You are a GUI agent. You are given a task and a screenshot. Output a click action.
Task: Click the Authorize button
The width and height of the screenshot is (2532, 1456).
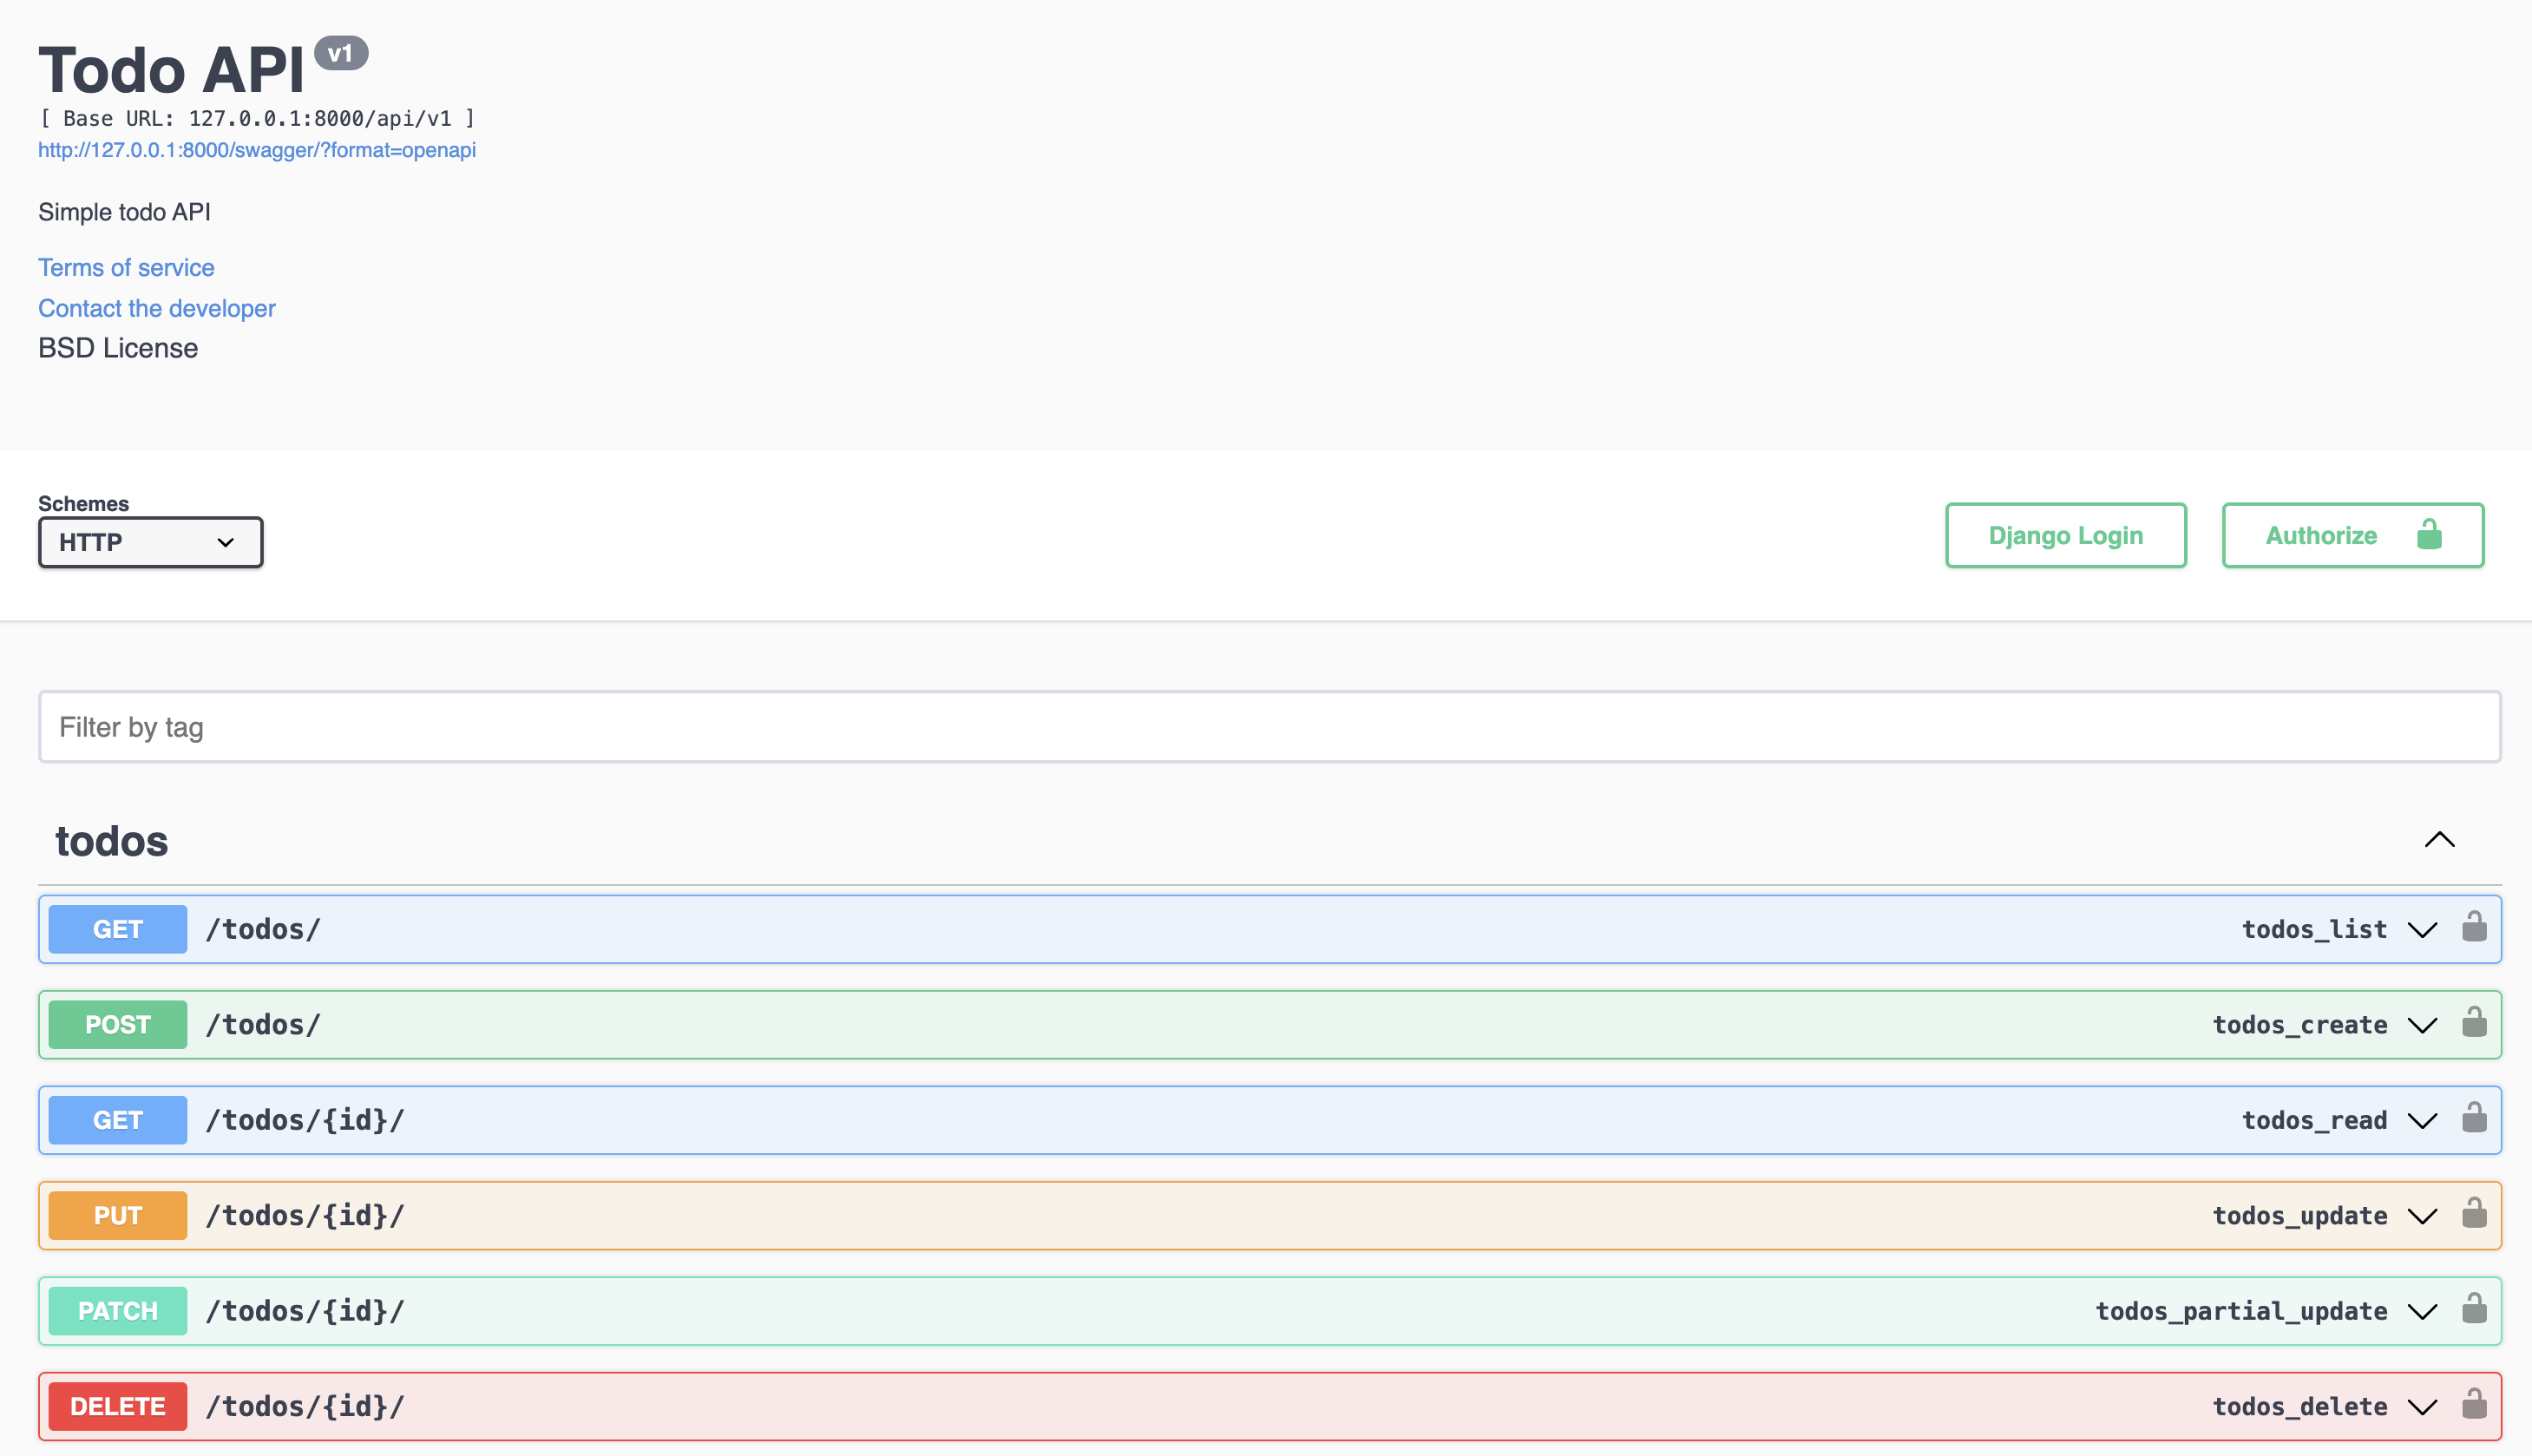coord(2352,535)
